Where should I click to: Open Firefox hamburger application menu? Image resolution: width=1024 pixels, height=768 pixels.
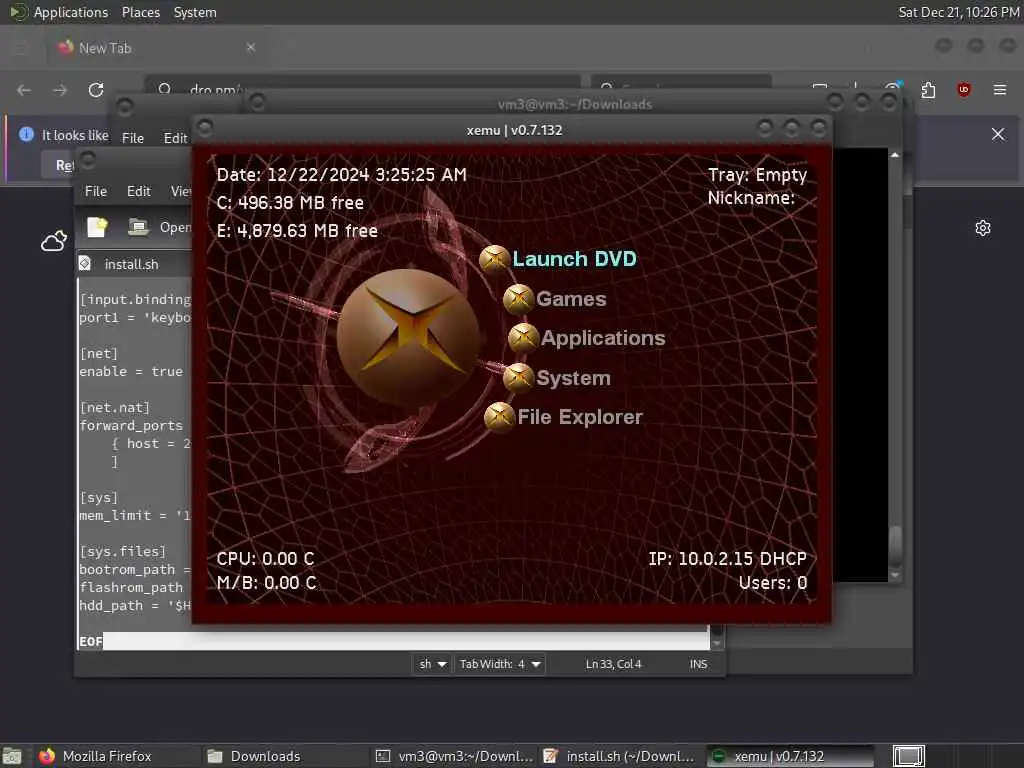pyautogui.click(x=1000, y=90)
